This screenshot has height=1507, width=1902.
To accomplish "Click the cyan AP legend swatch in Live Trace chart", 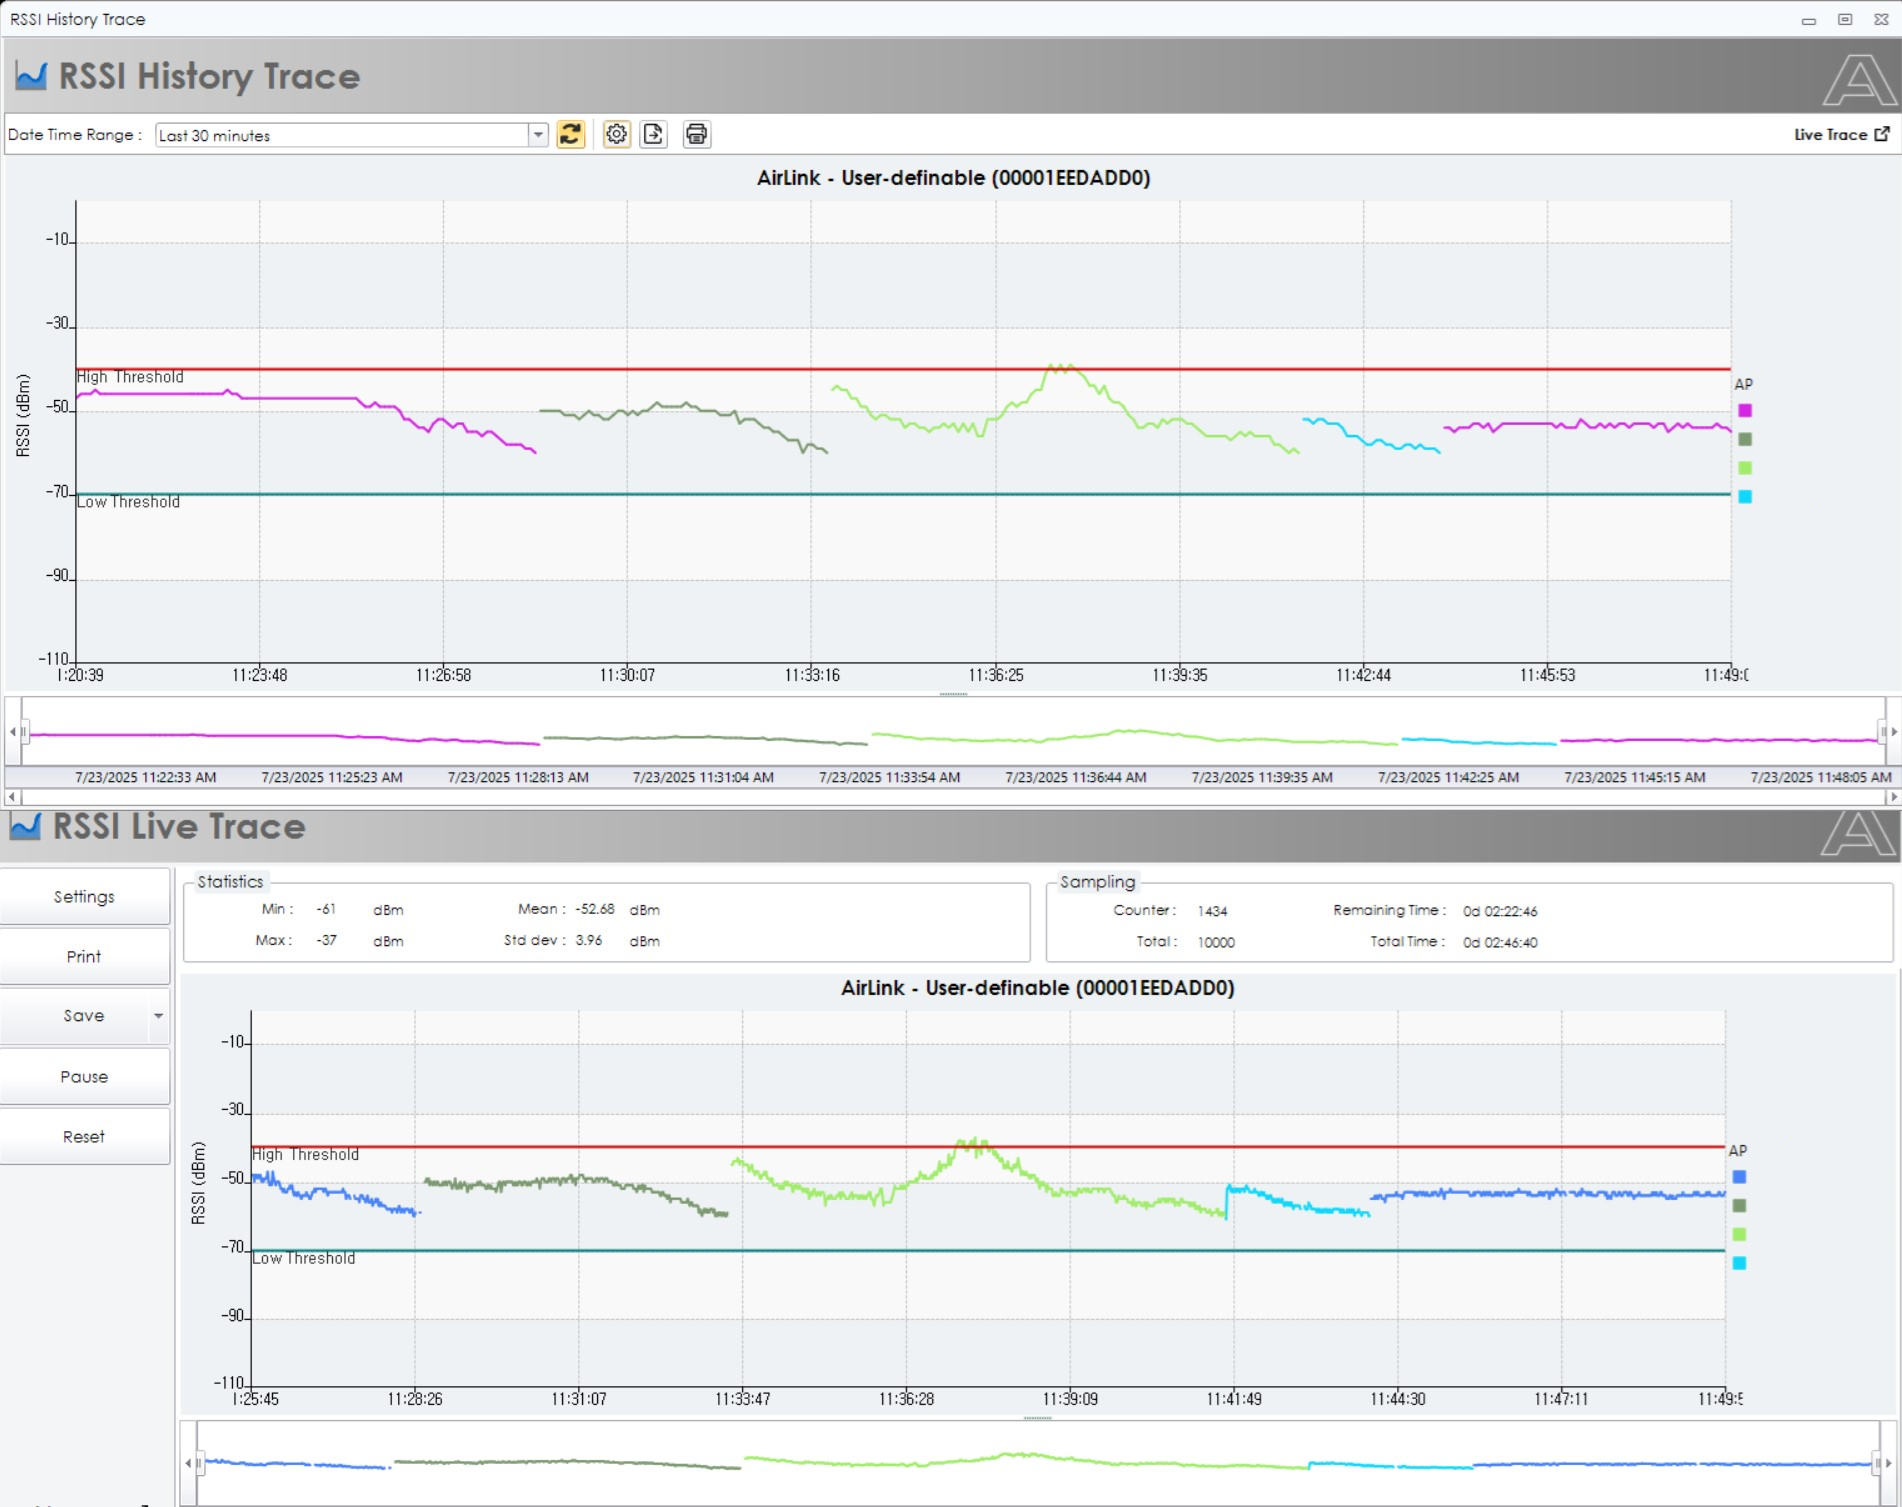I will click(x=1739, y=1263).
